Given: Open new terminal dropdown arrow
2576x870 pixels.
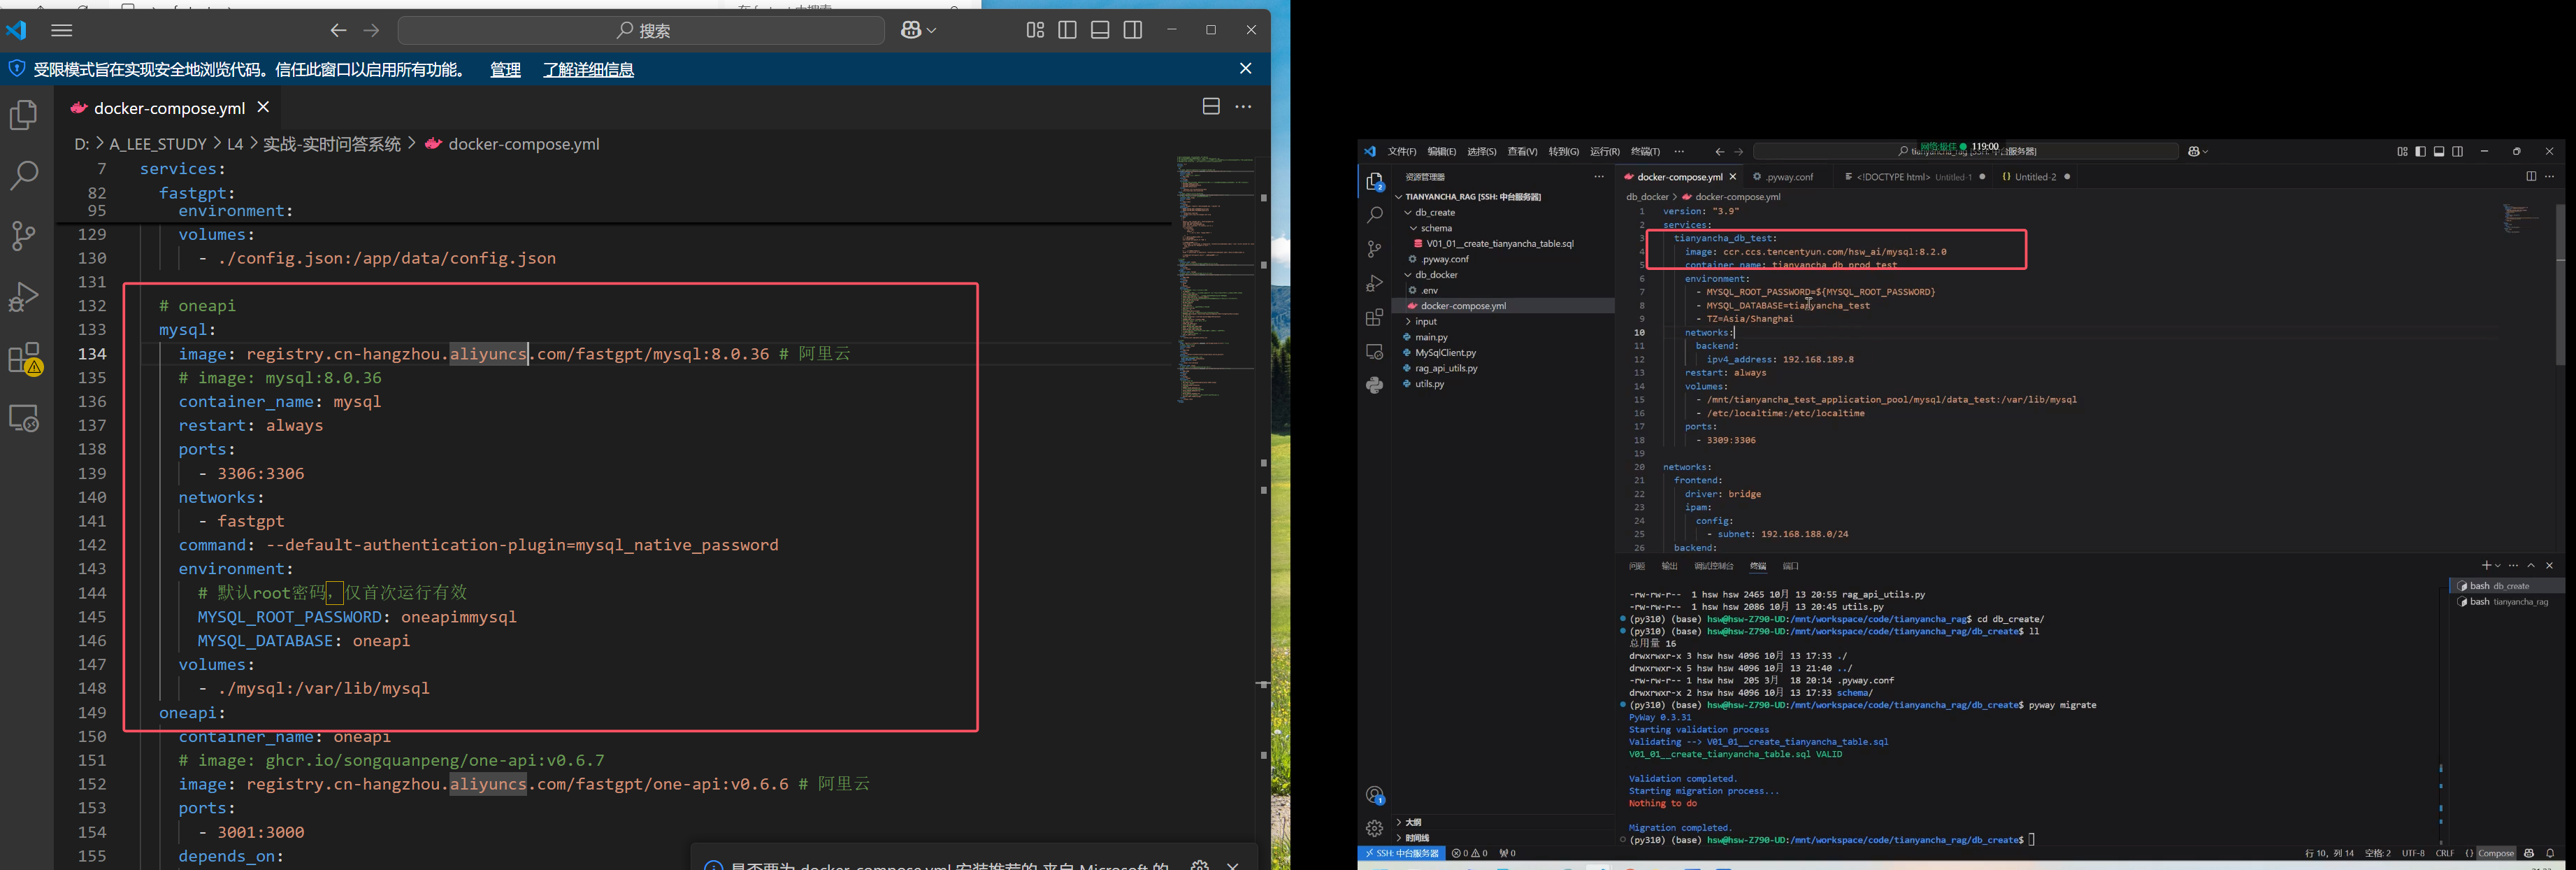Looking at the screenshot, I should (2498, 566).
